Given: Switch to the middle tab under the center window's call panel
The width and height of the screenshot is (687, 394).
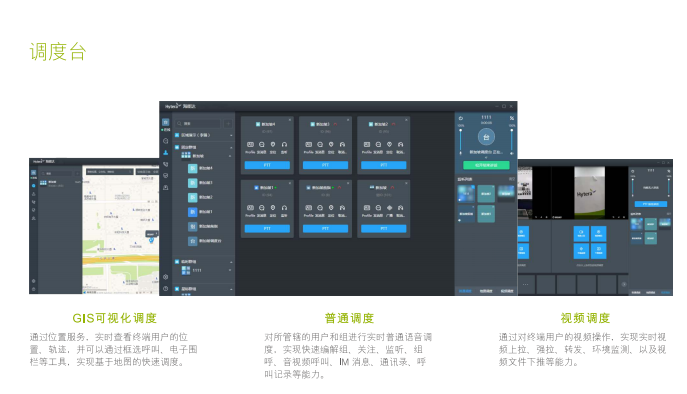Looking at the screenshot, I should pyautogui.click(x=486, y=291).
